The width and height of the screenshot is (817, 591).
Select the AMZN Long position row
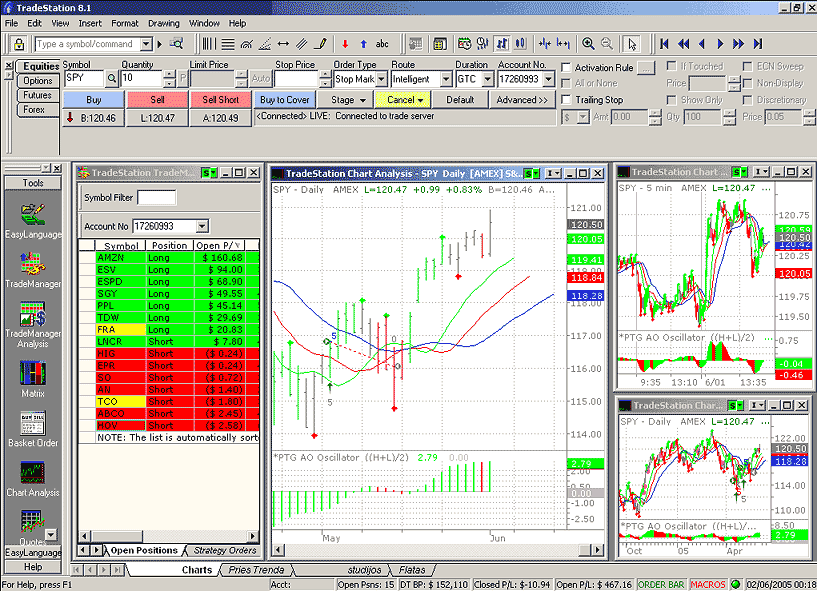pos(169,257)
